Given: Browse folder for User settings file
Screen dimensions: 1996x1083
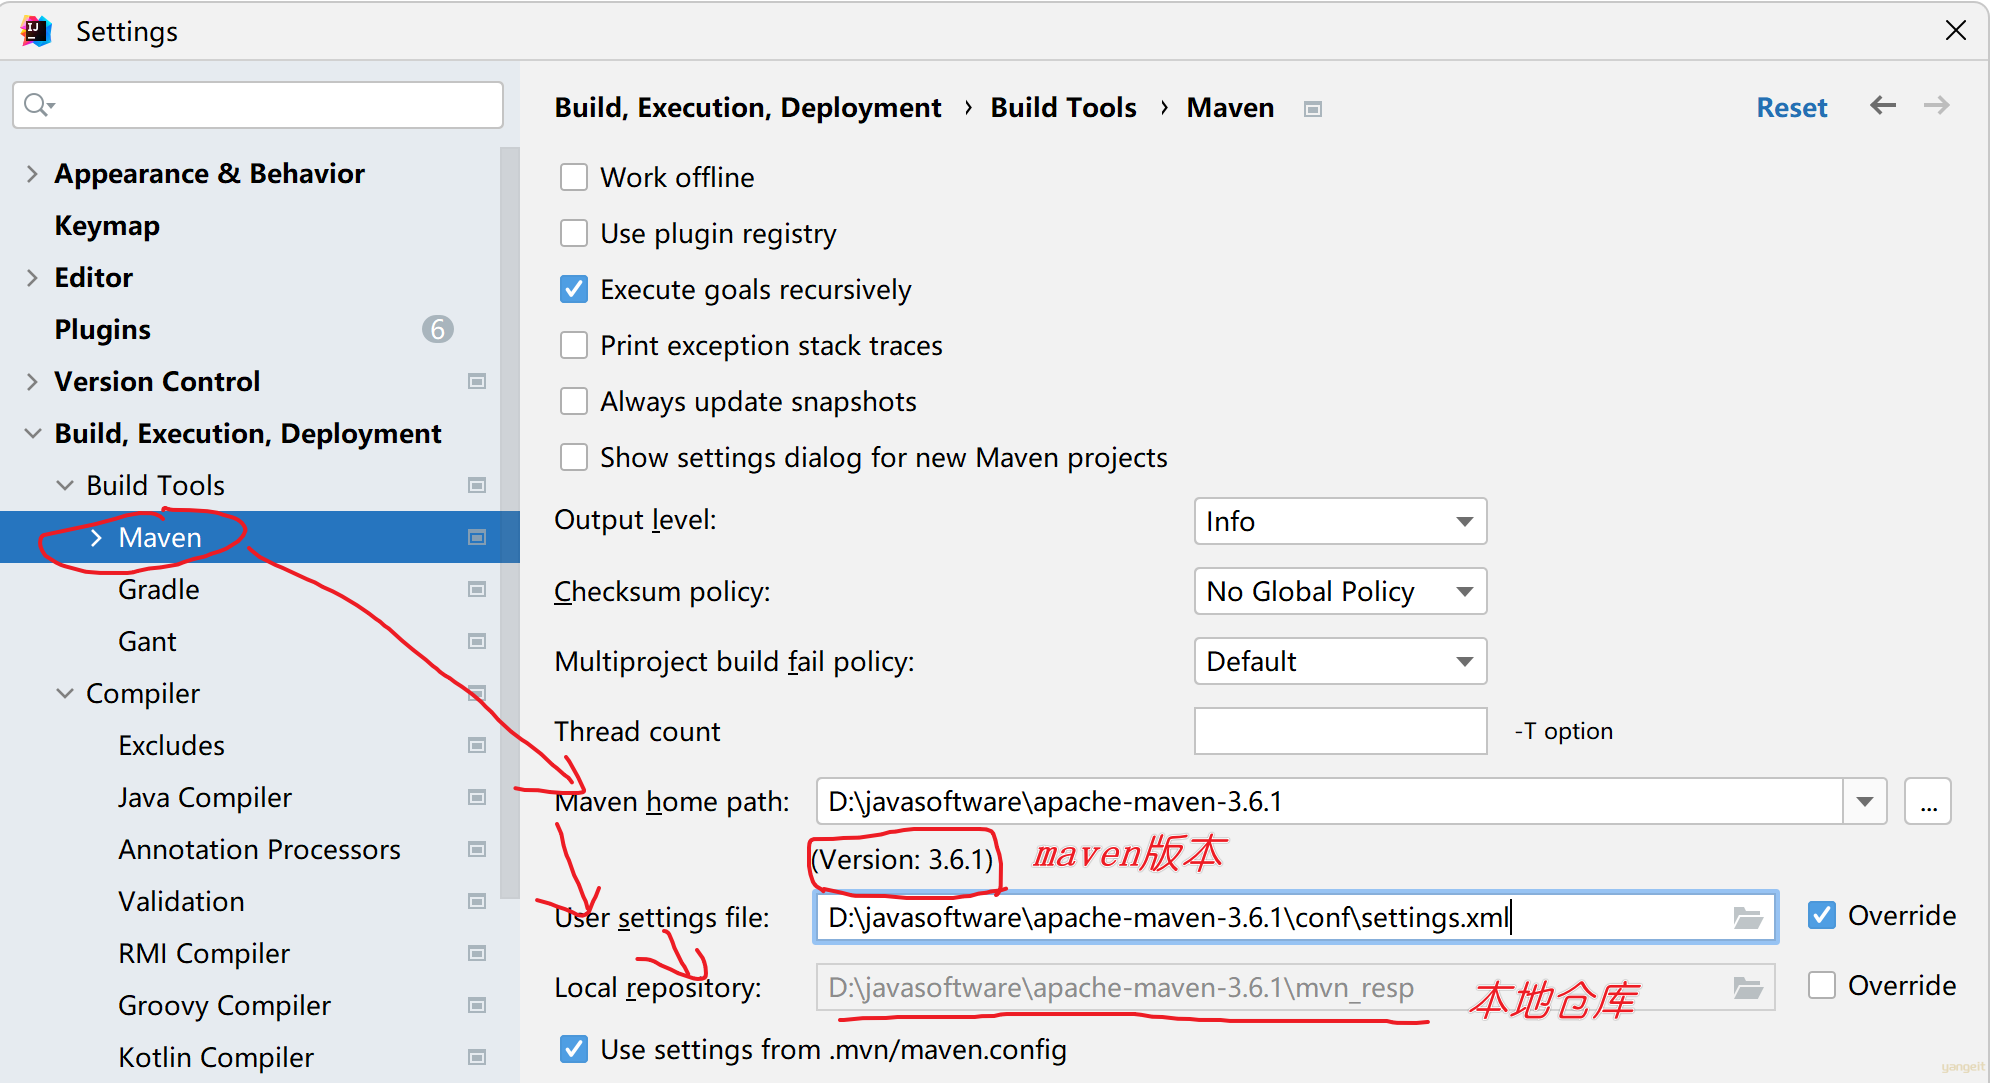Looking at the screenshot, I should (x=1747, y=917).
